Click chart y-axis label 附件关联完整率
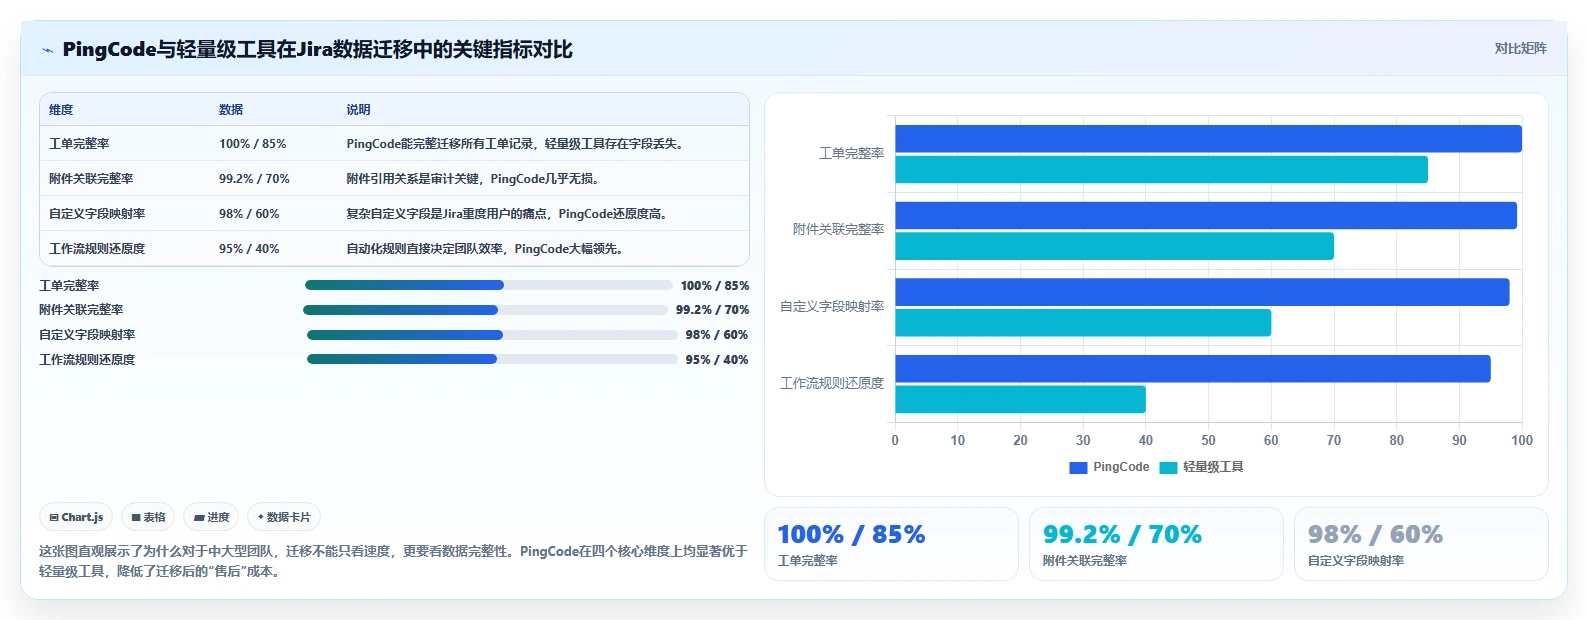Image resolution: width=1588 pixels, height=620 pixels. tap(838, 230)
